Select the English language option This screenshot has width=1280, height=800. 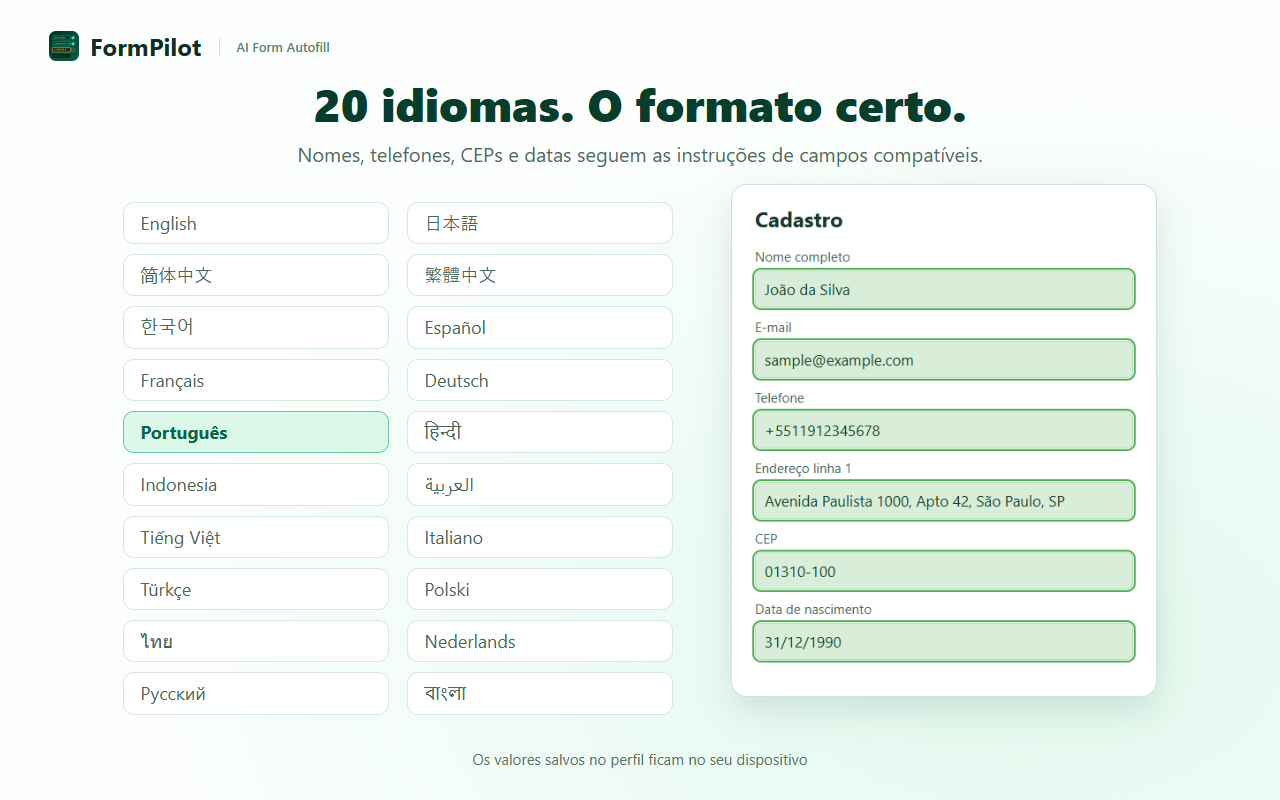(x=256, y=223)
